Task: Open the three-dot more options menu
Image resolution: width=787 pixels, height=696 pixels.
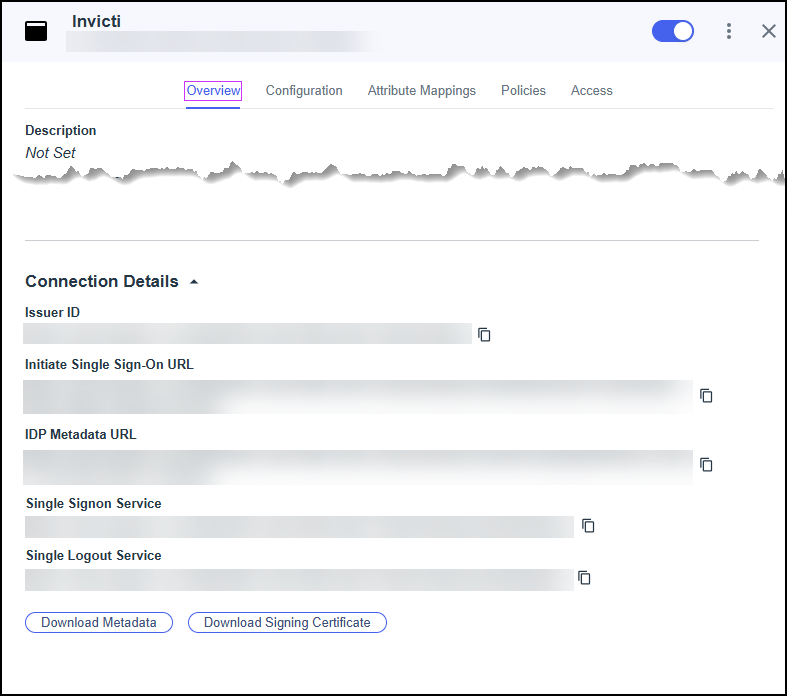Action: pos(729,31)
